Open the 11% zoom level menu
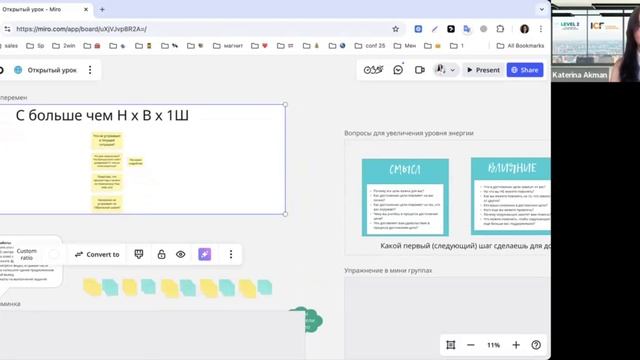Image resolution: width=640 pixels, height=360 pixels. coord(493,345)
